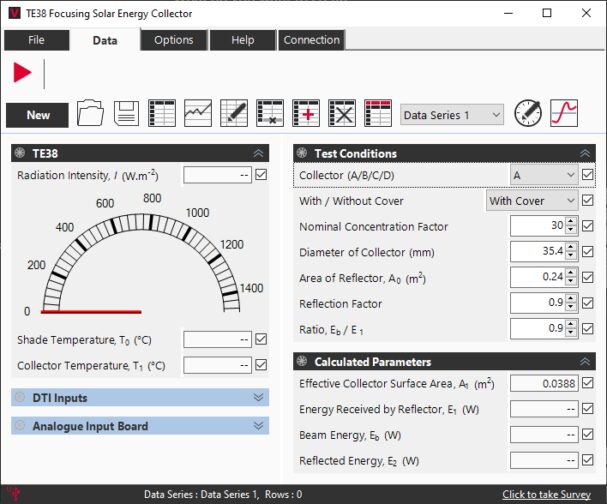Open the line chart view icon

(x=198, y=114)
